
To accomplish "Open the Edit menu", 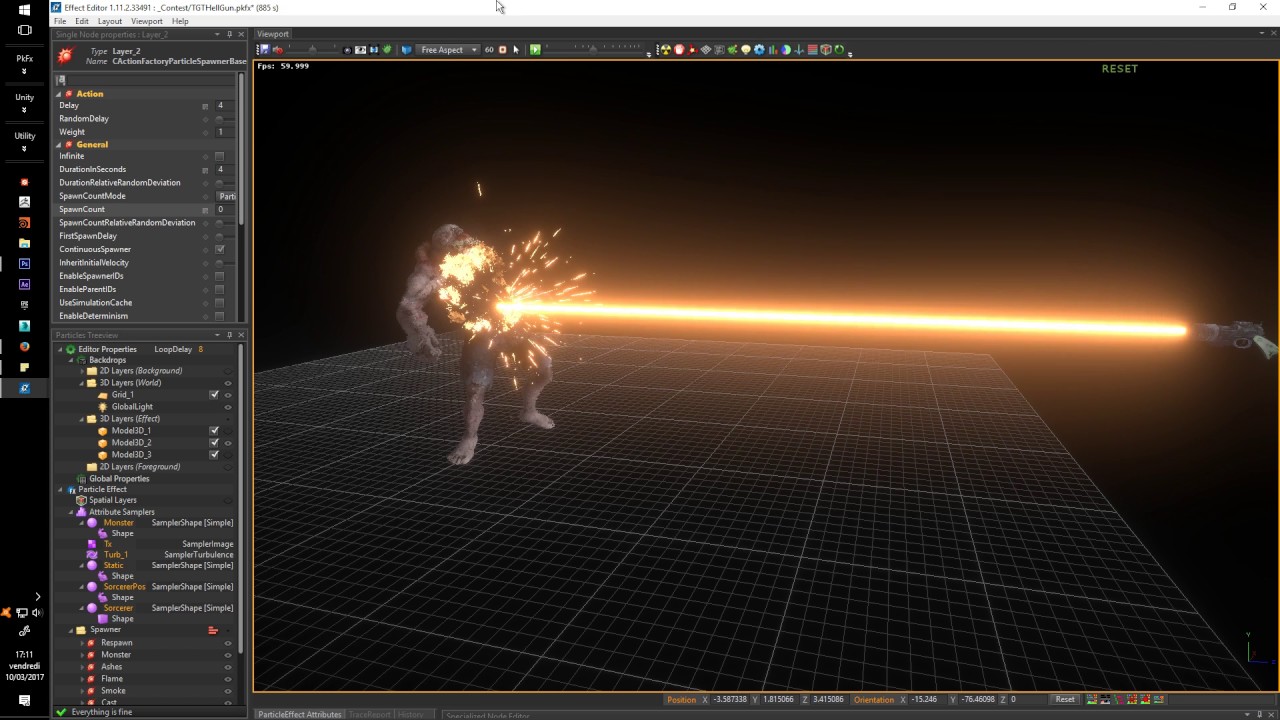I will pos(82,21).
